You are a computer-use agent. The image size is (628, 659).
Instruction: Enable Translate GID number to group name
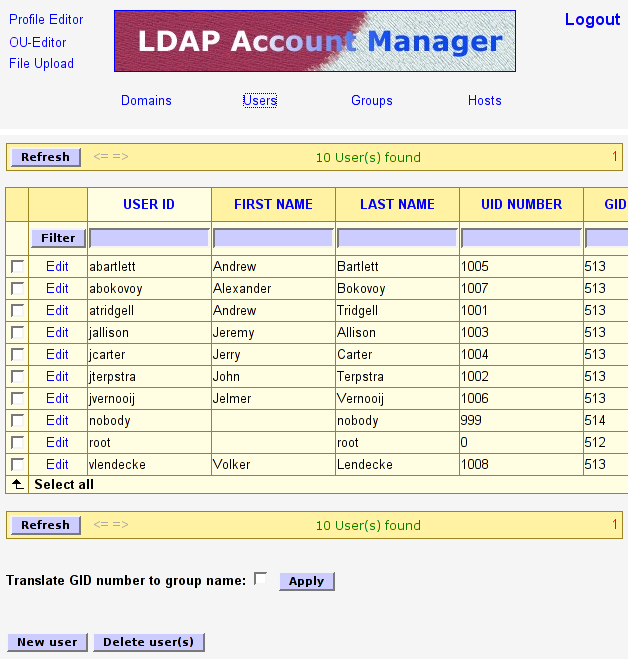(x=261, y=579)
